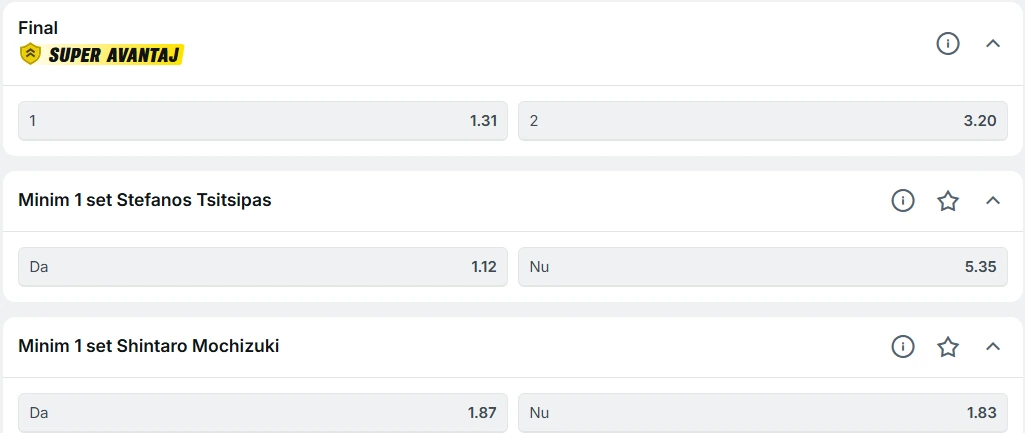Viewport: 1025px width, 433px height.
Task: Show info for Mochizuki minimum 1 set market
Action: click(903, 347)
